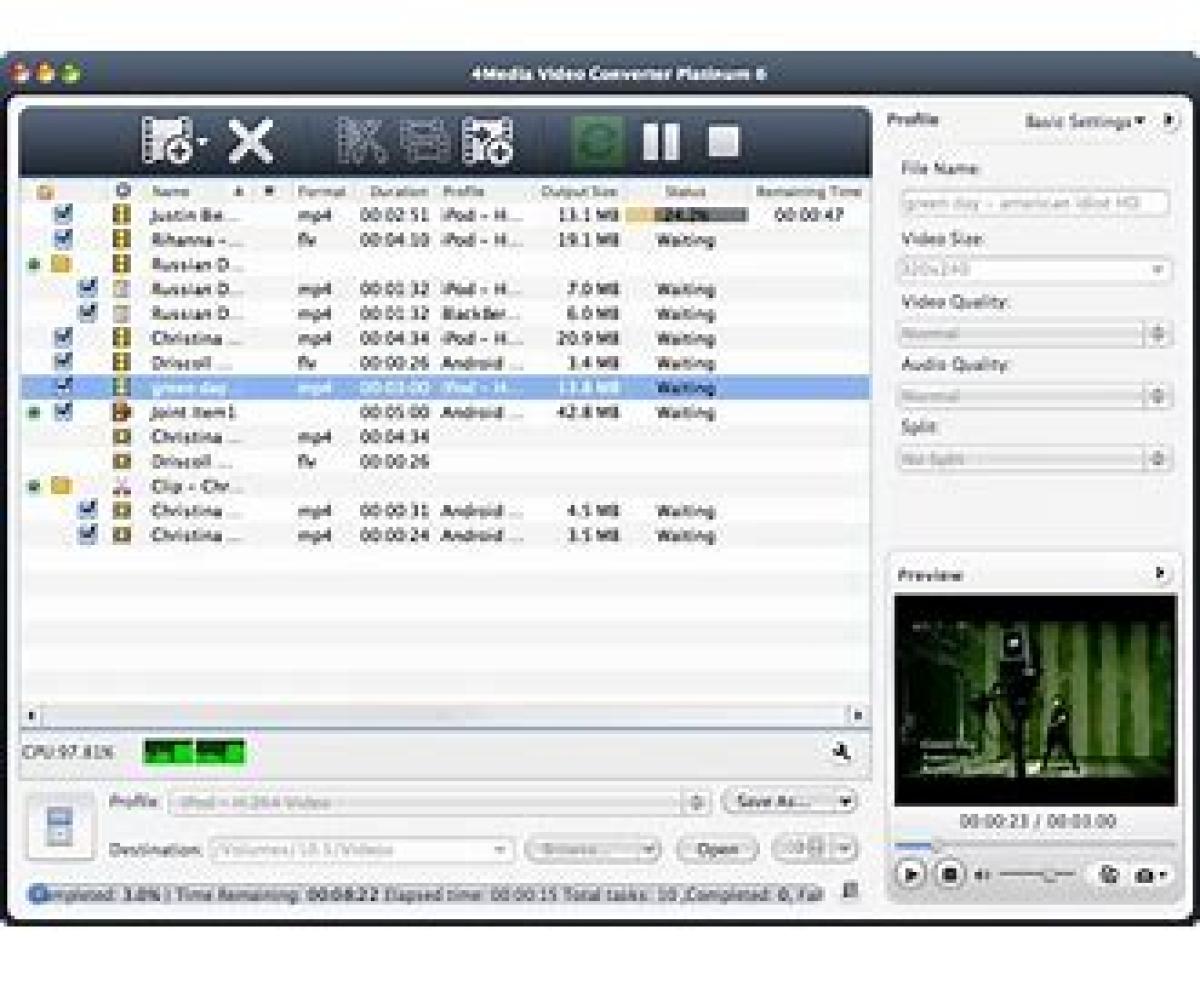Pause the current conversion
Screen dimensions: 1200x981
[x=660, y=141]
